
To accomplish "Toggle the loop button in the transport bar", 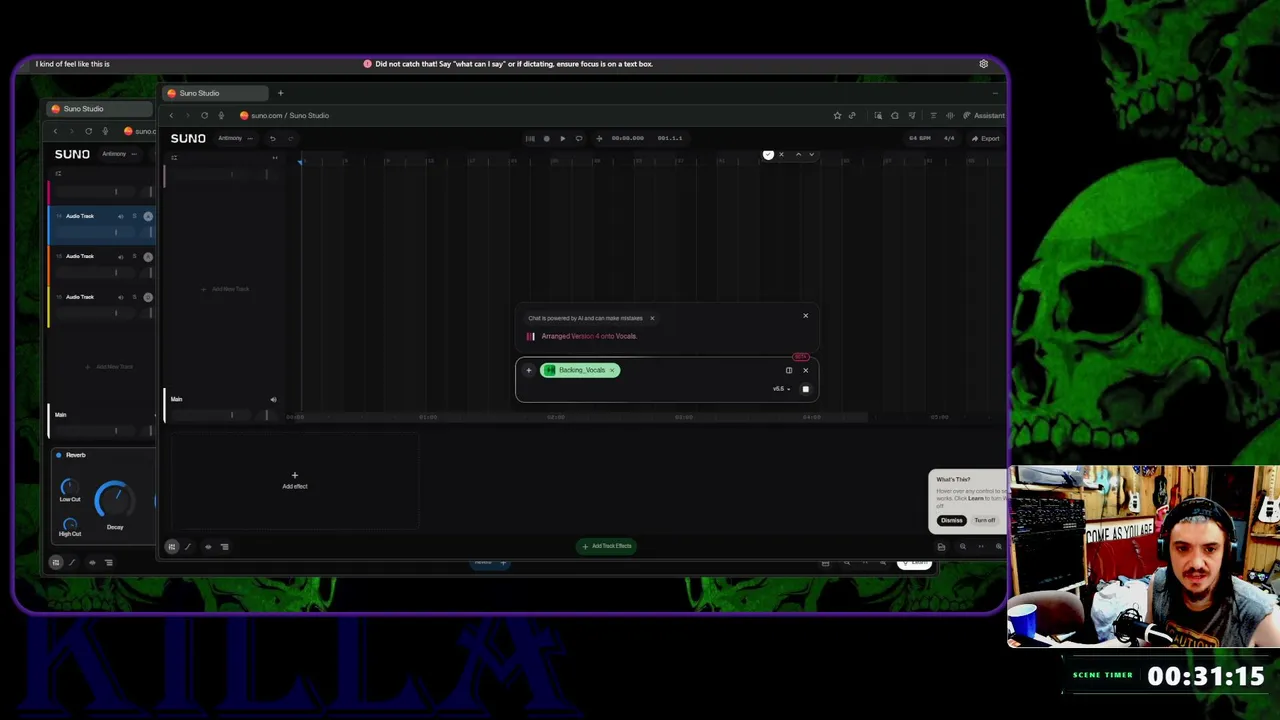I will tap(578, 138).
